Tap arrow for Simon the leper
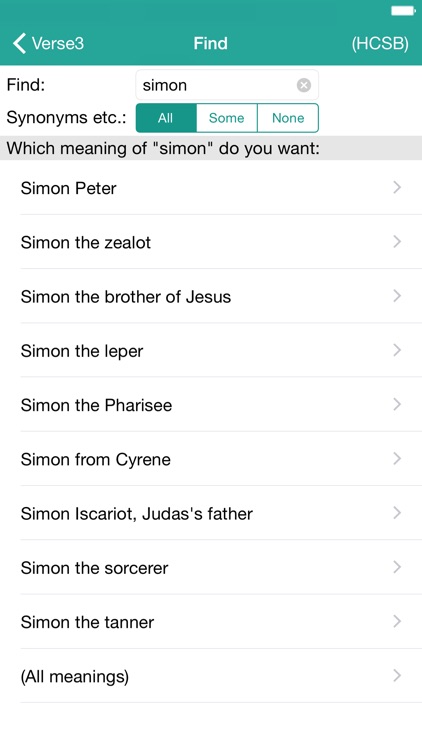This screenshot has height=750, width=422. (397, 351)
